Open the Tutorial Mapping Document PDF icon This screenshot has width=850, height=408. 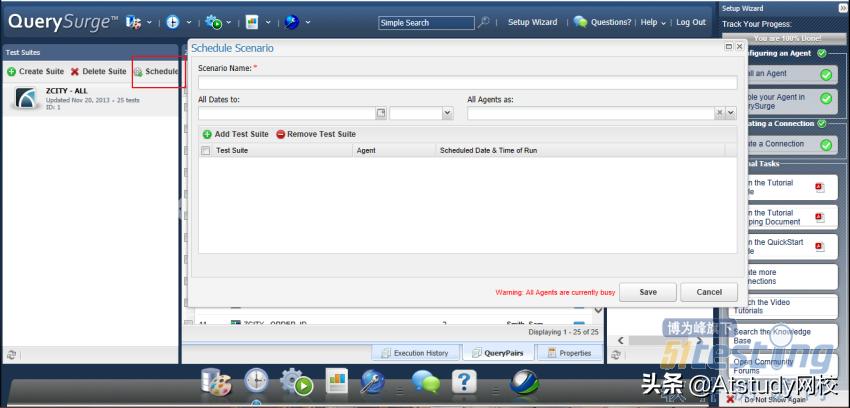[820, 217]
